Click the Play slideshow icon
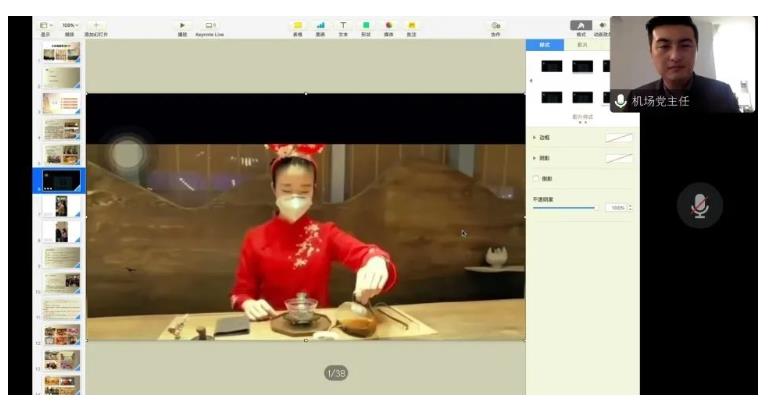Image resolution: width=768 pixels, height=408 pixels. click(182, 25)
